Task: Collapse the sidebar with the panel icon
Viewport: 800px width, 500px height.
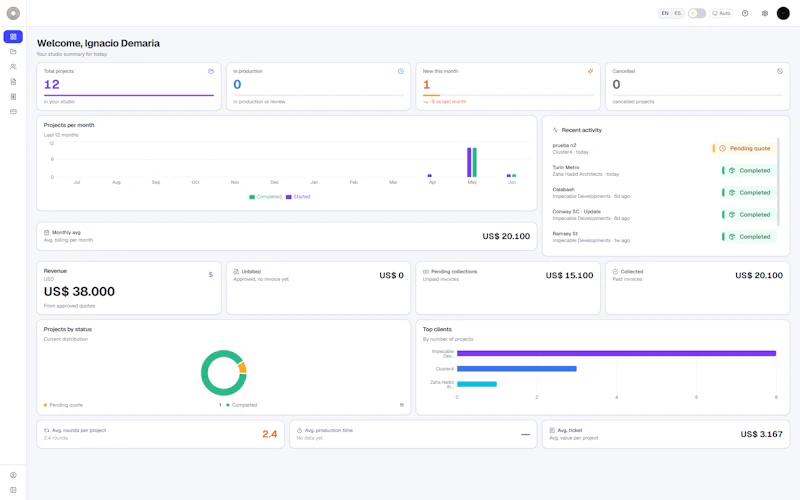Action: [x=13, y=490]
